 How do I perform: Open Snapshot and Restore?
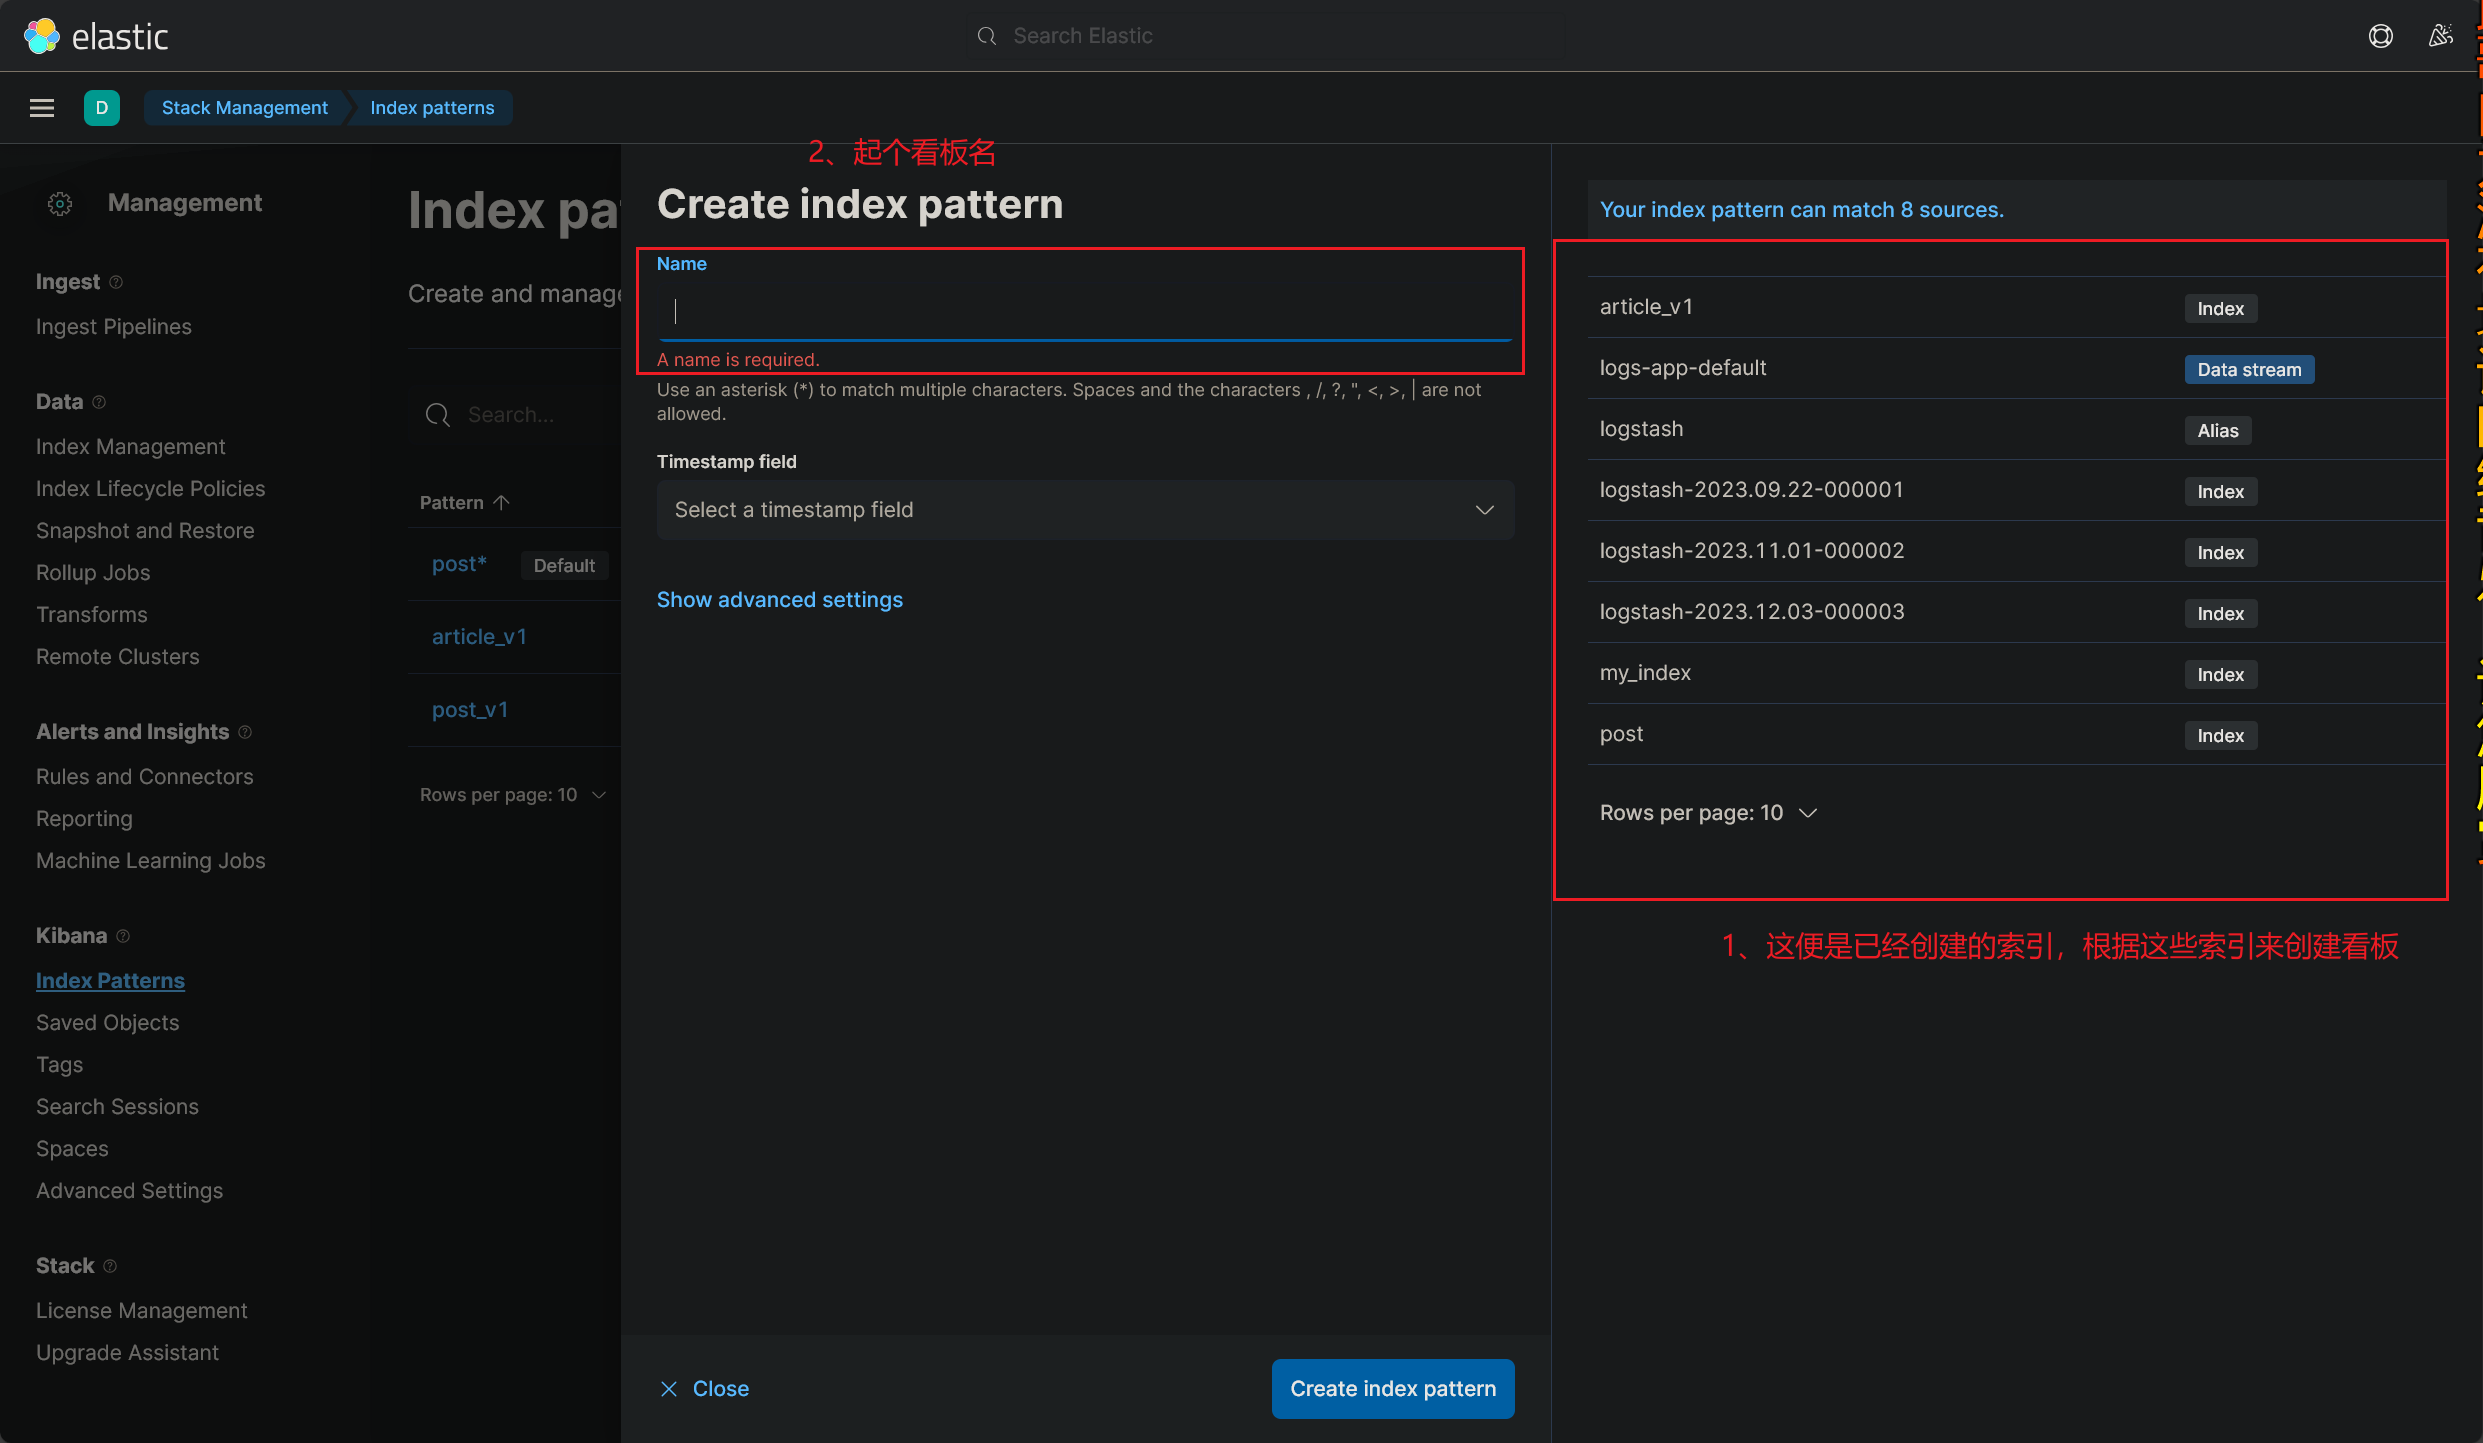tap(145, 531)
